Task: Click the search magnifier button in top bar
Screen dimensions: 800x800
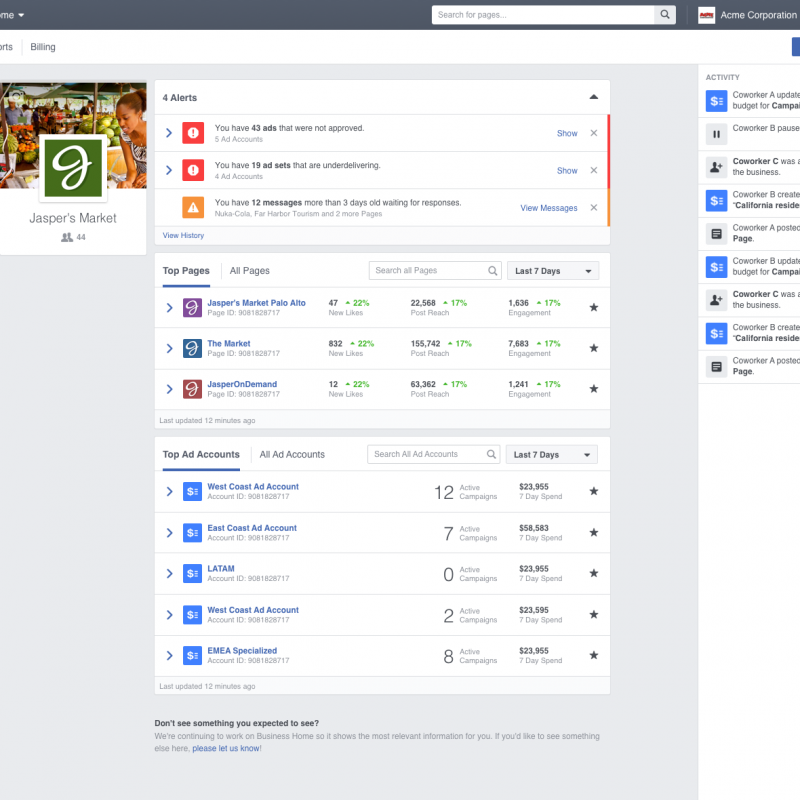Action: point(665,15)
